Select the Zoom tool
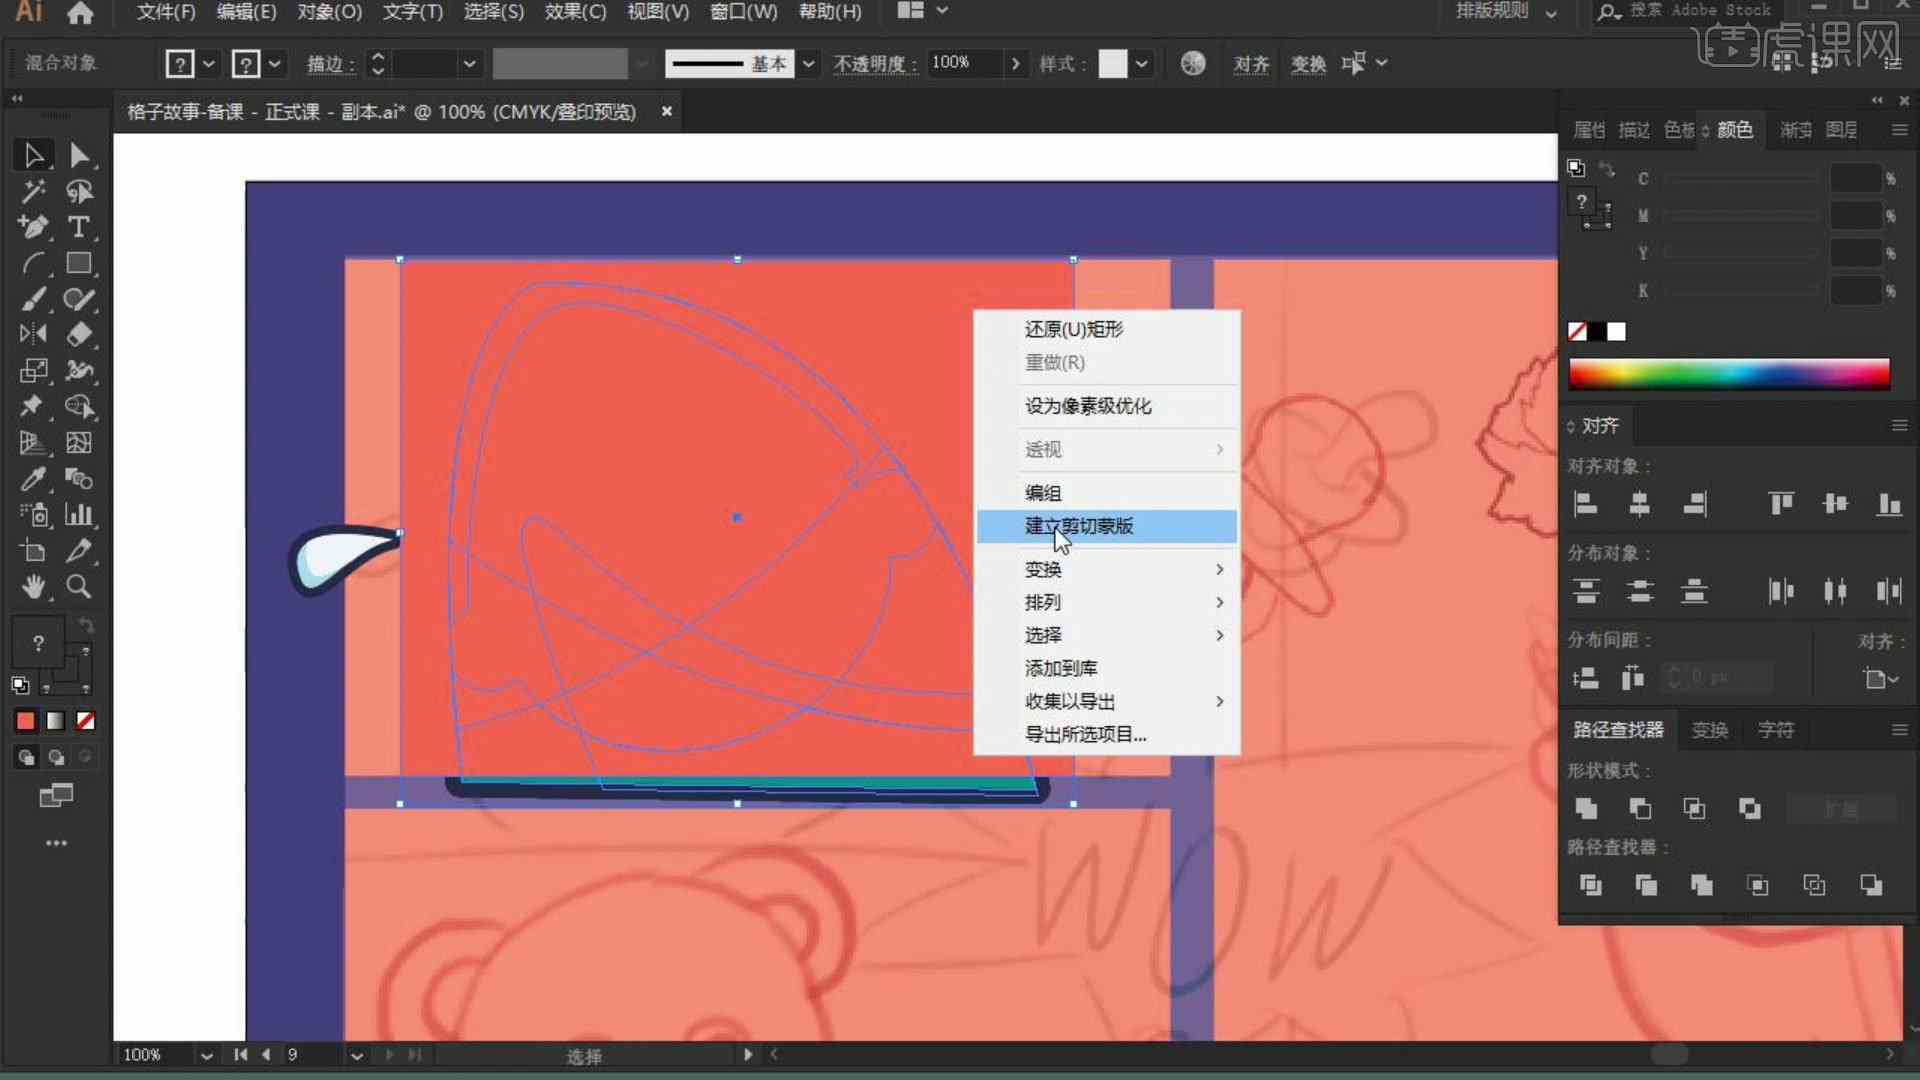 point(79,587)
